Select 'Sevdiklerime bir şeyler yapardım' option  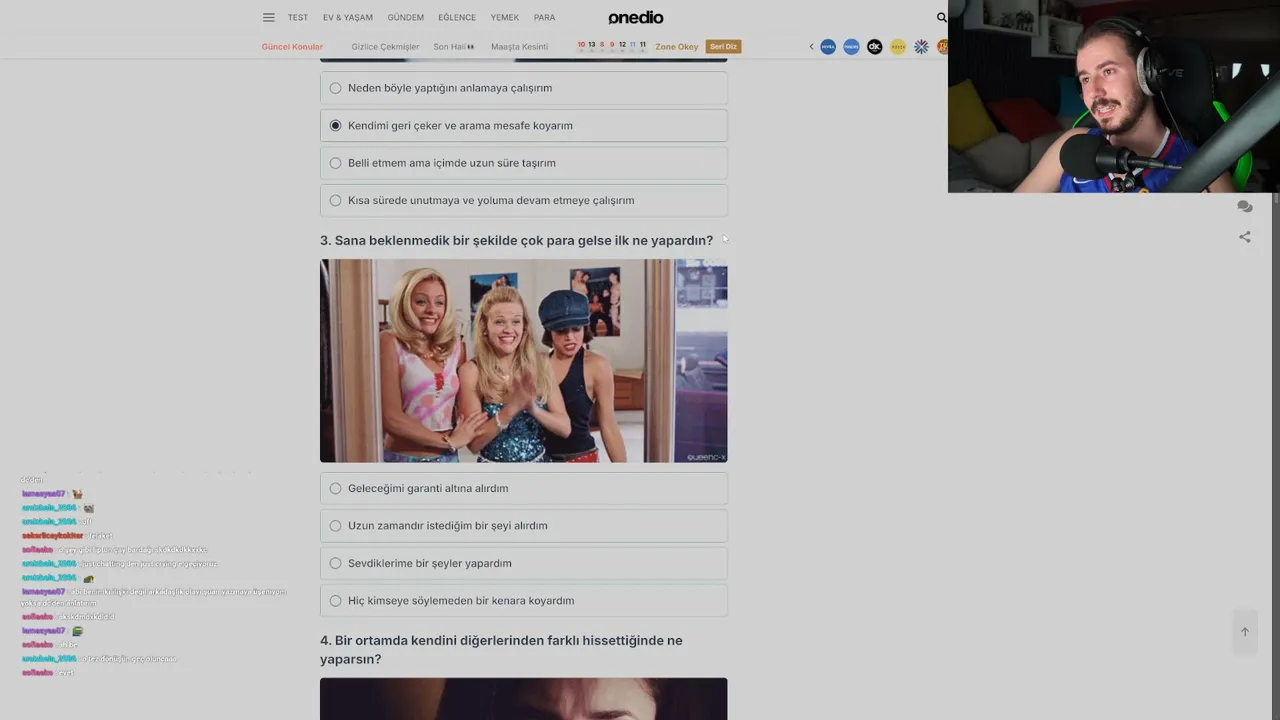(524, 563)
